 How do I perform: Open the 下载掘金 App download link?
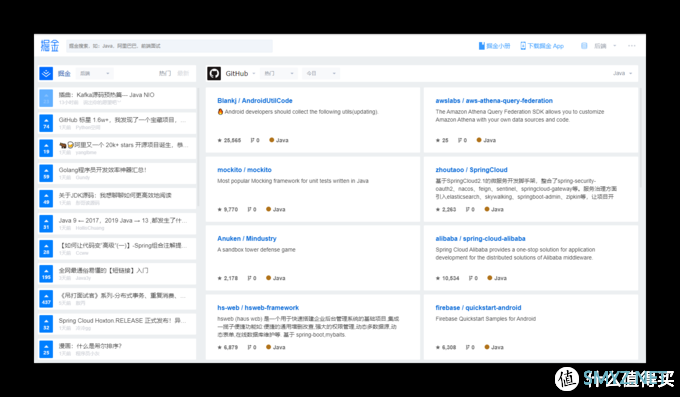click(542, 46)
